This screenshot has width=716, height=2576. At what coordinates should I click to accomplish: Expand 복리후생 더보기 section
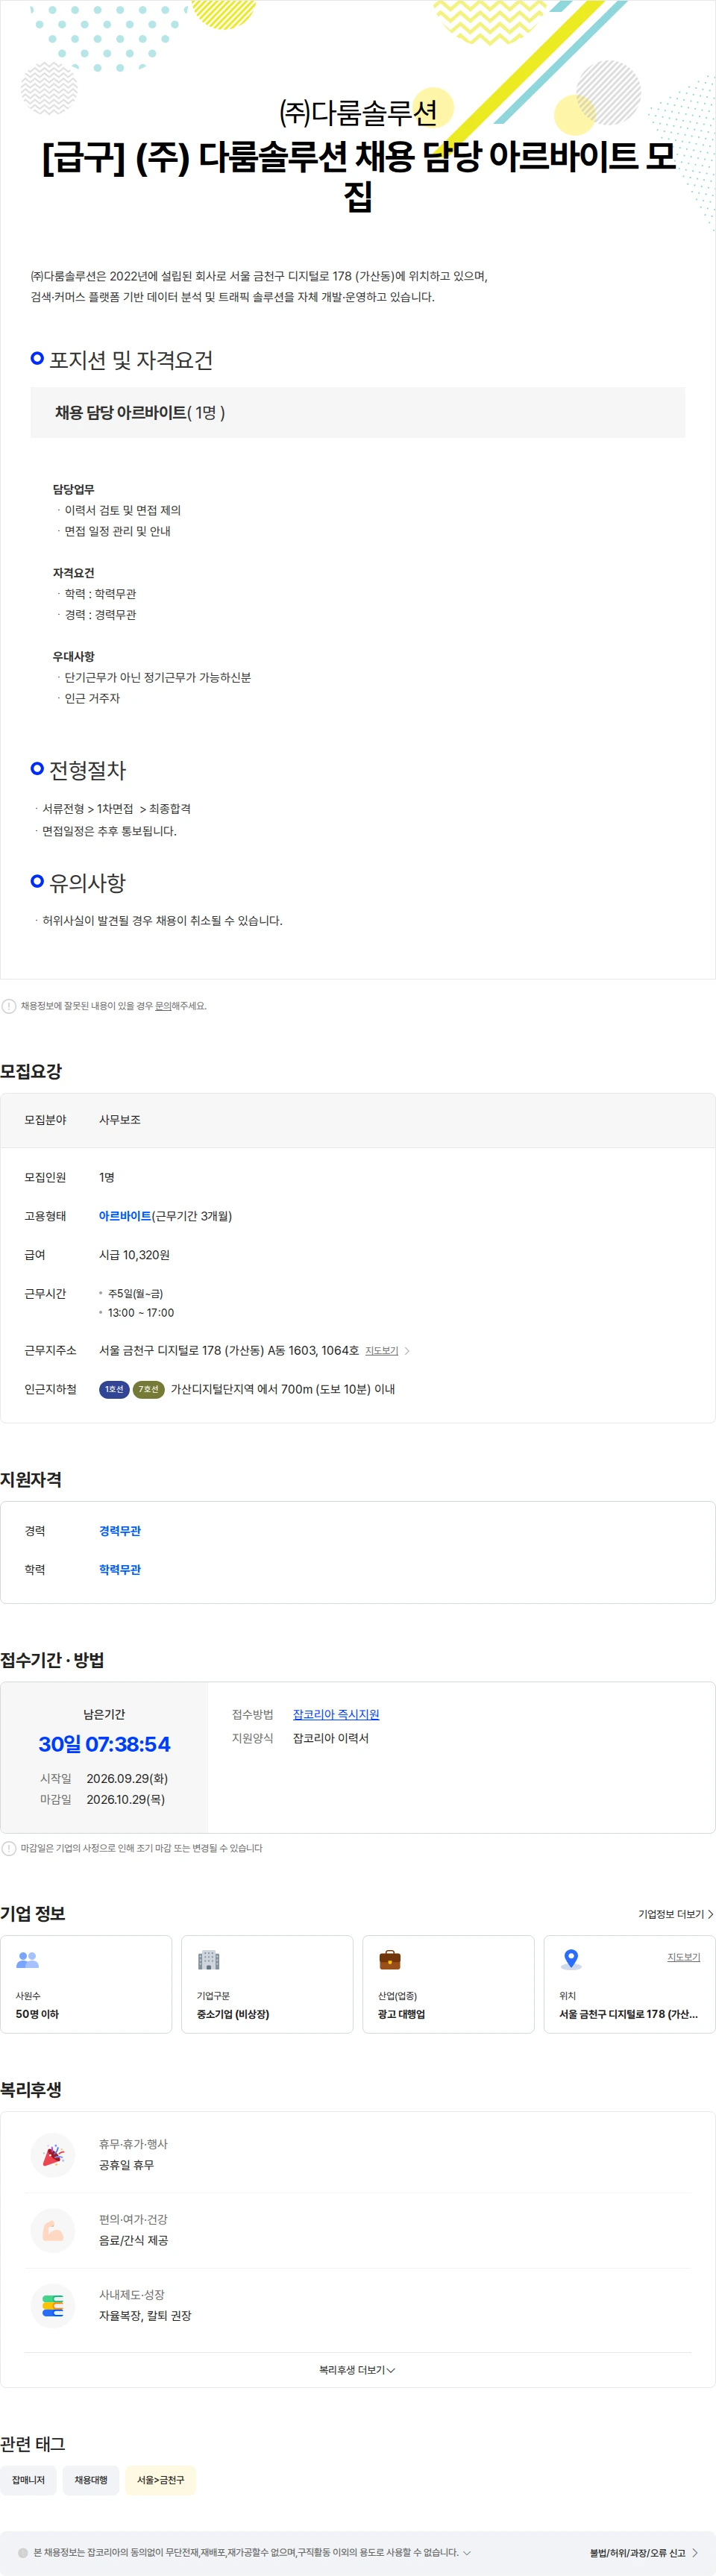point(357,2370)
